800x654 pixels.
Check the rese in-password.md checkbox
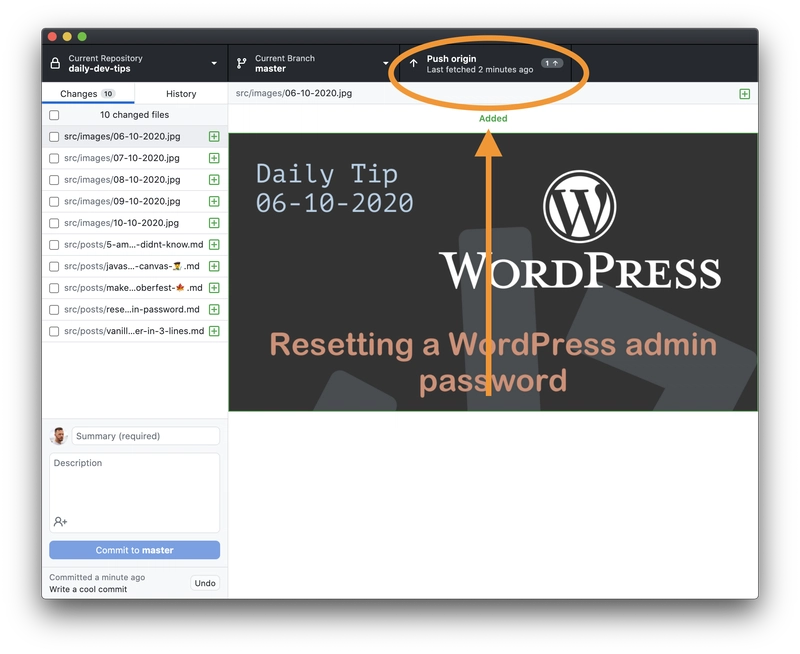(x=54, y=310)
